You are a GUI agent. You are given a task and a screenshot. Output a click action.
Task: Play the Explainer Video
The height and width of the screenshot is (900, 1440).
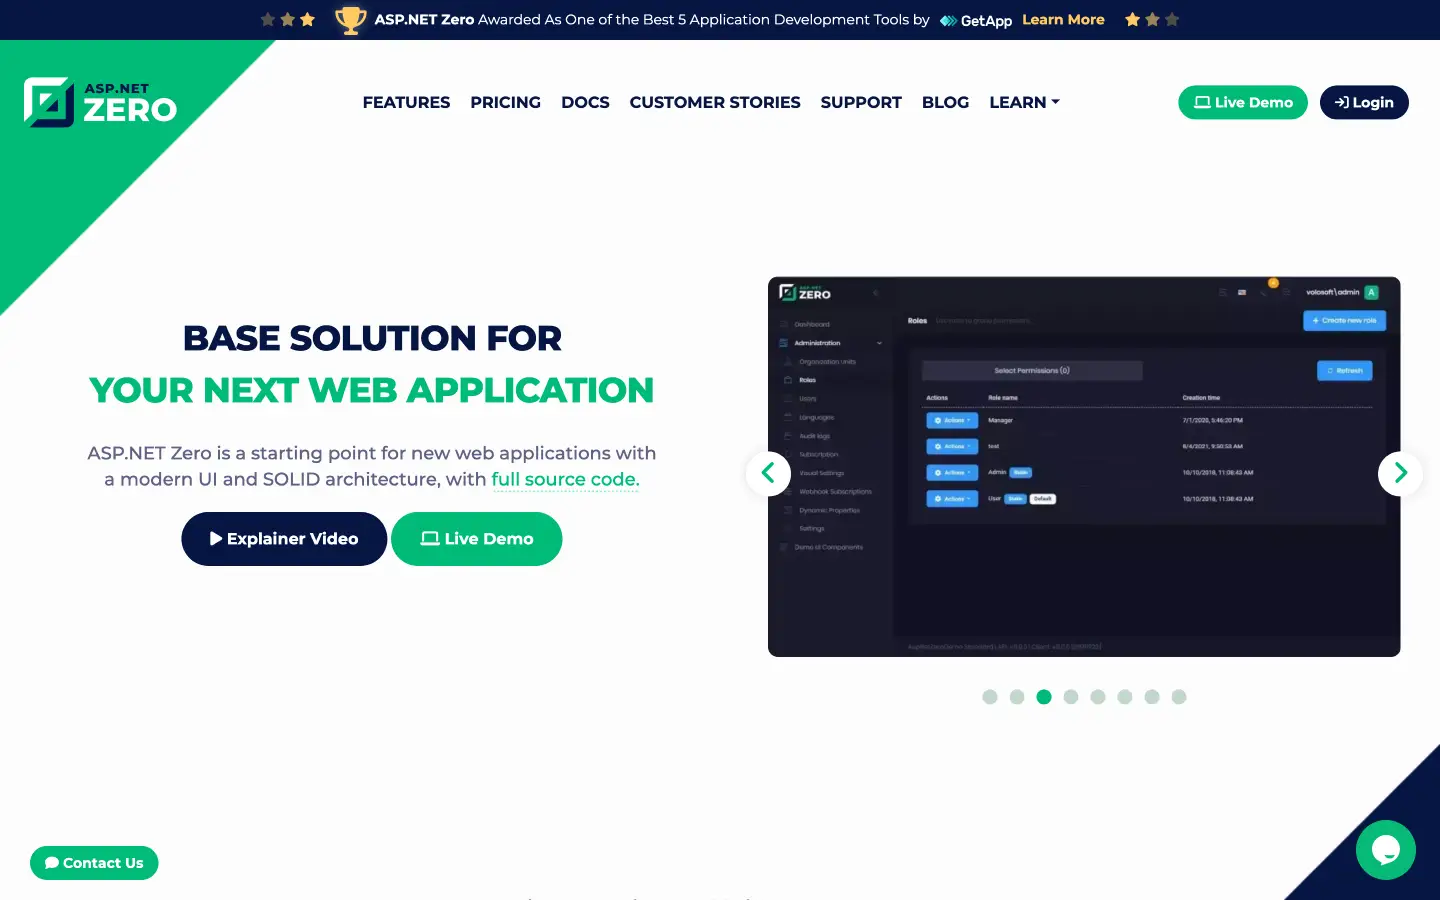click(x=284, y=539)
